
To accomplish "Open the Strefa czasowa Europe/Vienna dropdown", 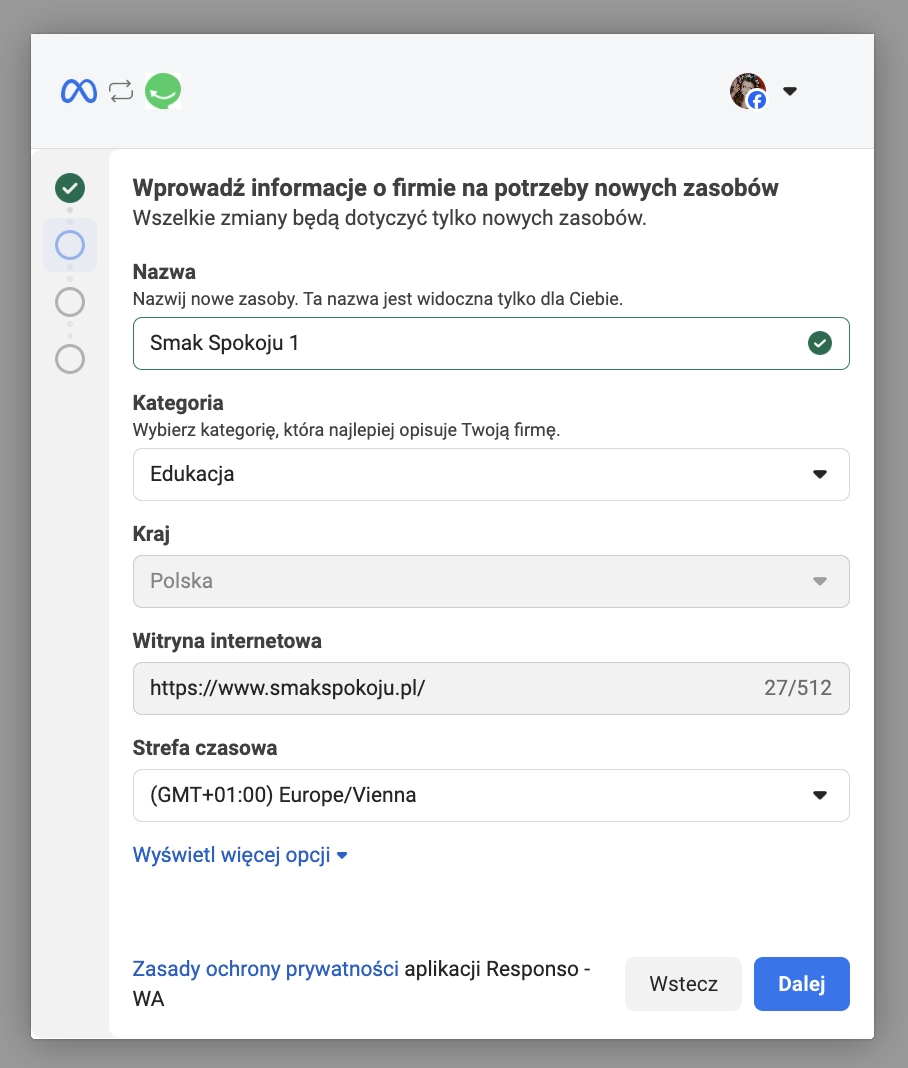I will pyautogui.click(x=491, y=795).
